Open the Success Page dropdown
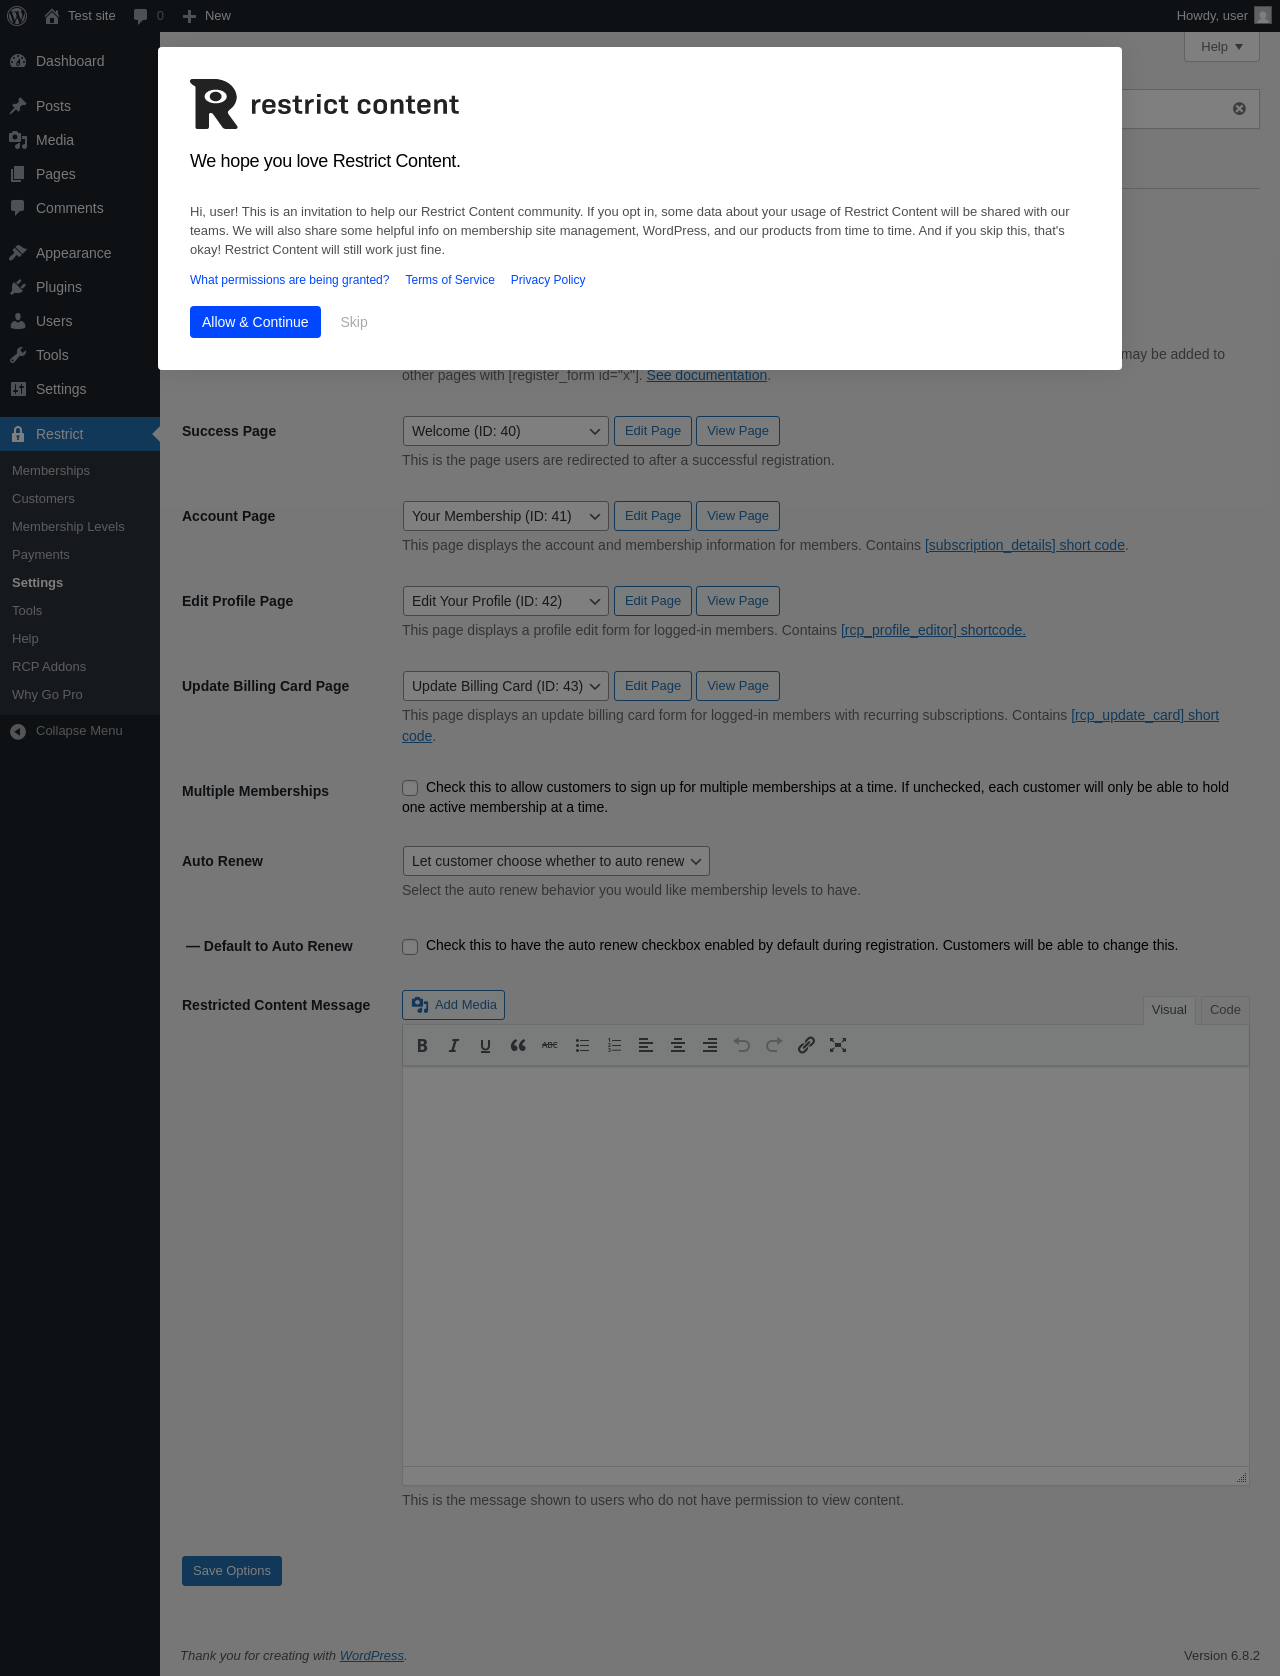 pyautogui.click(x=505, y=431)
